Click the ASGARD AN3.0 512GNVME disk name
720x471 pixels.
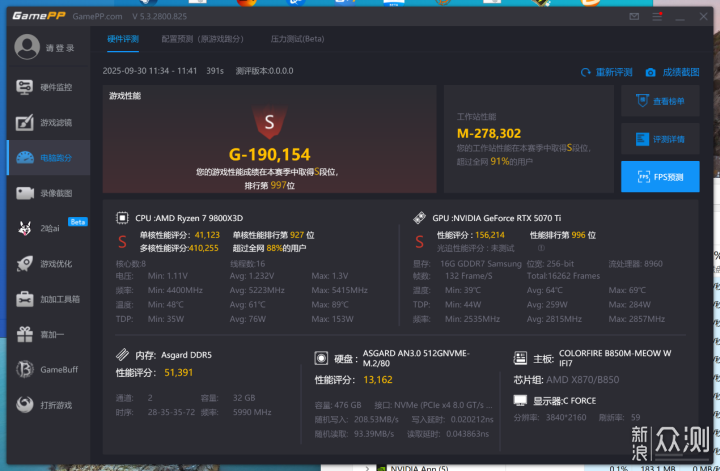click(416, 358)
